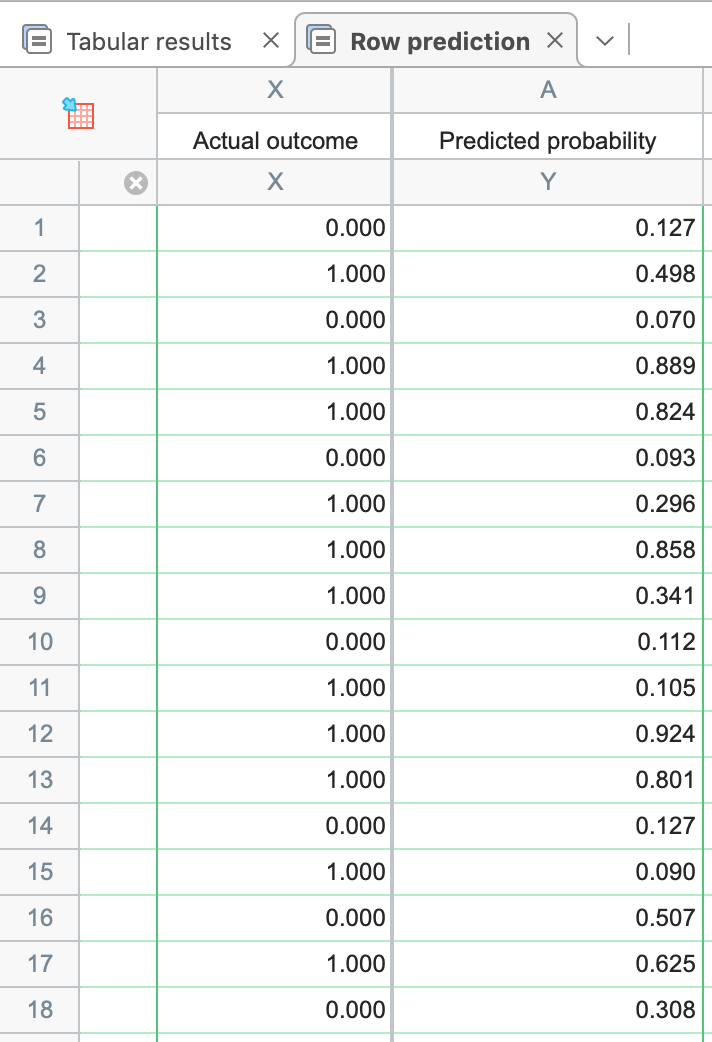The width and height of the screenshot is (712, 1042).
Task: Click the Tabular results sheet icon
Action: point(38,41)
